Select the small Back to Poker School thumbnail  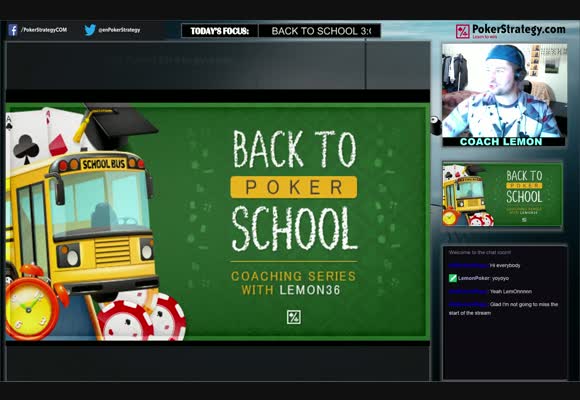pyautogui.click(x=503, y=195)
